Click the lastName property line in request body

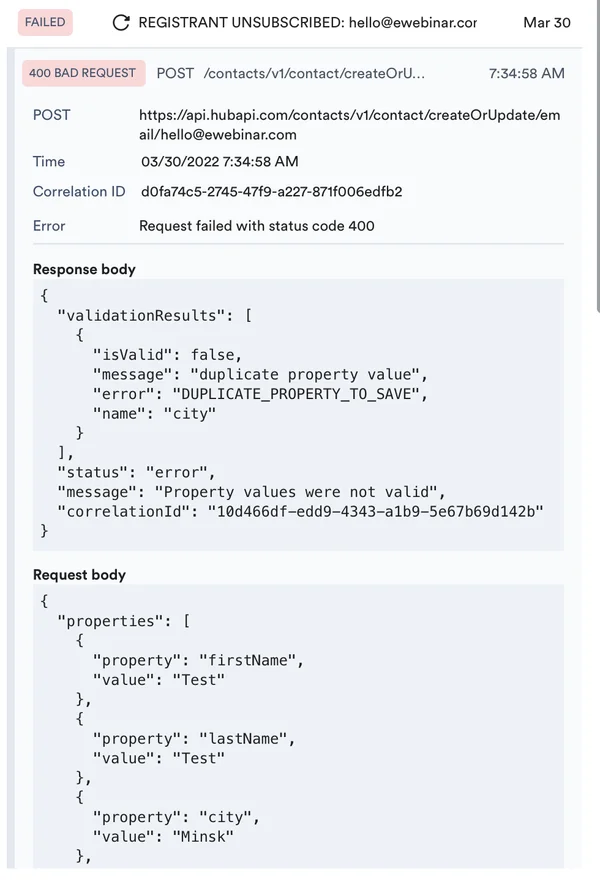pos(193,738)
